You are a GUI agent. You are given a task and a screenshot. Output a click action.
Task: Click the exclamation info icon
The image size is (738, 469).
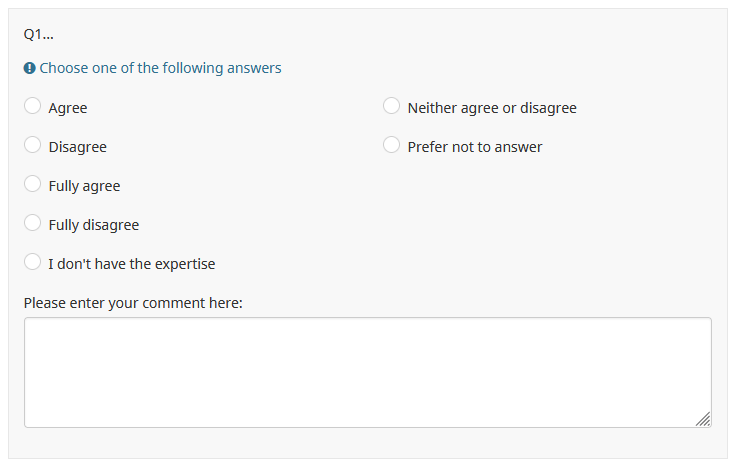pos(30,68)
